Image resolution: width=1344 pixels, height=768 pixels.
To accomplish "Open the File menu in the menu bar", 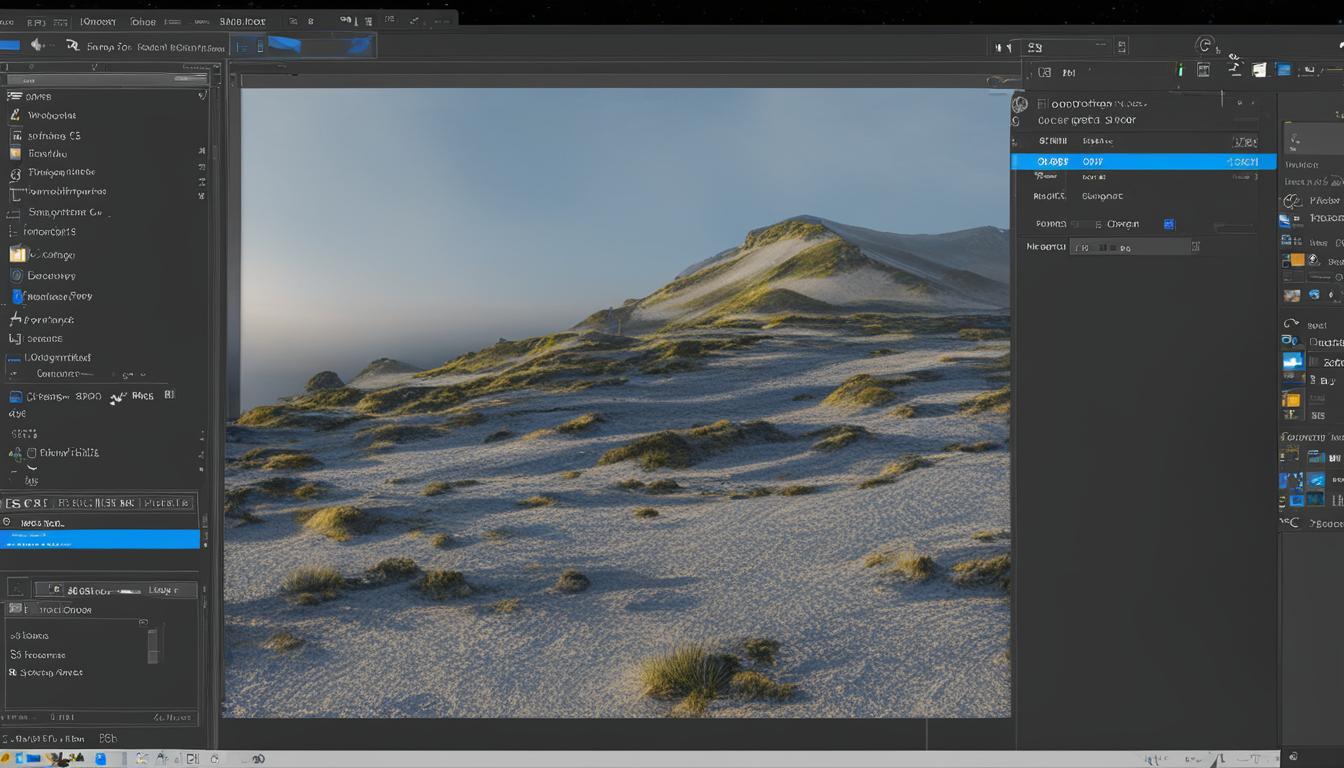I will click(8, 20).
